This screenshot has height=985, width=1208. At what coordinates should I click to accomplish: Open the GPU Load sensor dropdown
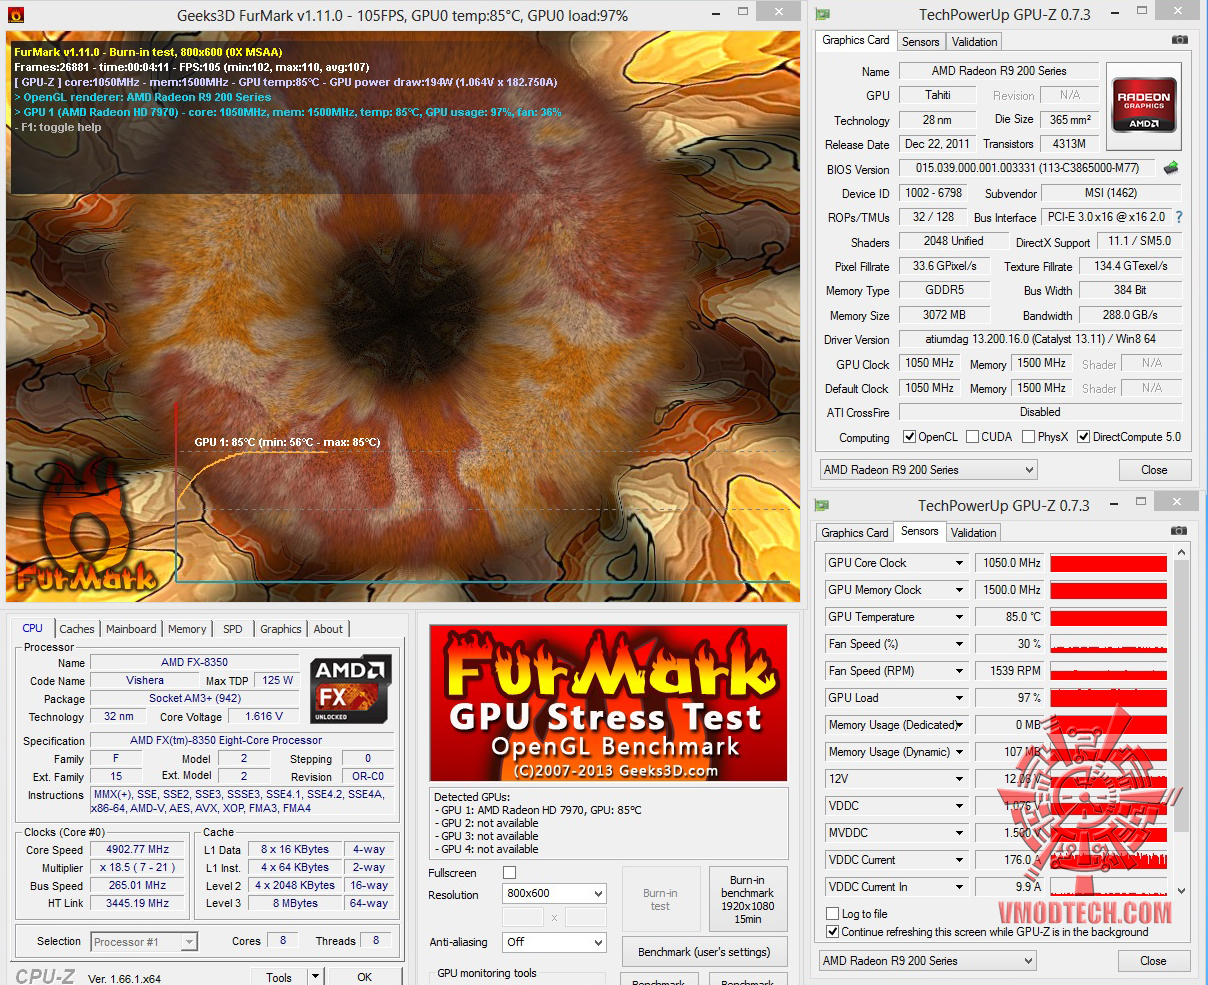point(959,698)
